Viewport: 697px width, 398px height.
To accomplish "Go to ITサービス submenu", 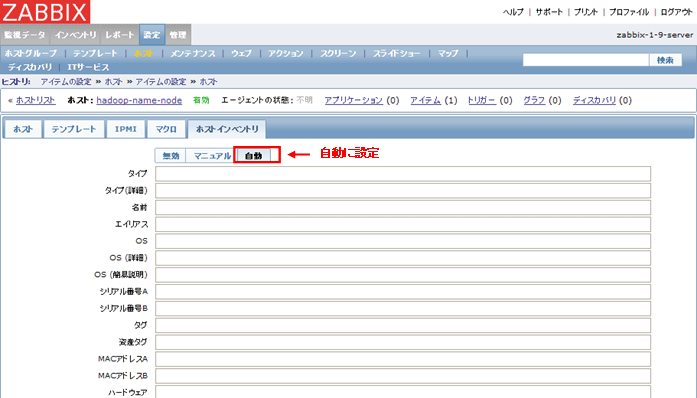I will pyautogui.click(x=88, y=67).
